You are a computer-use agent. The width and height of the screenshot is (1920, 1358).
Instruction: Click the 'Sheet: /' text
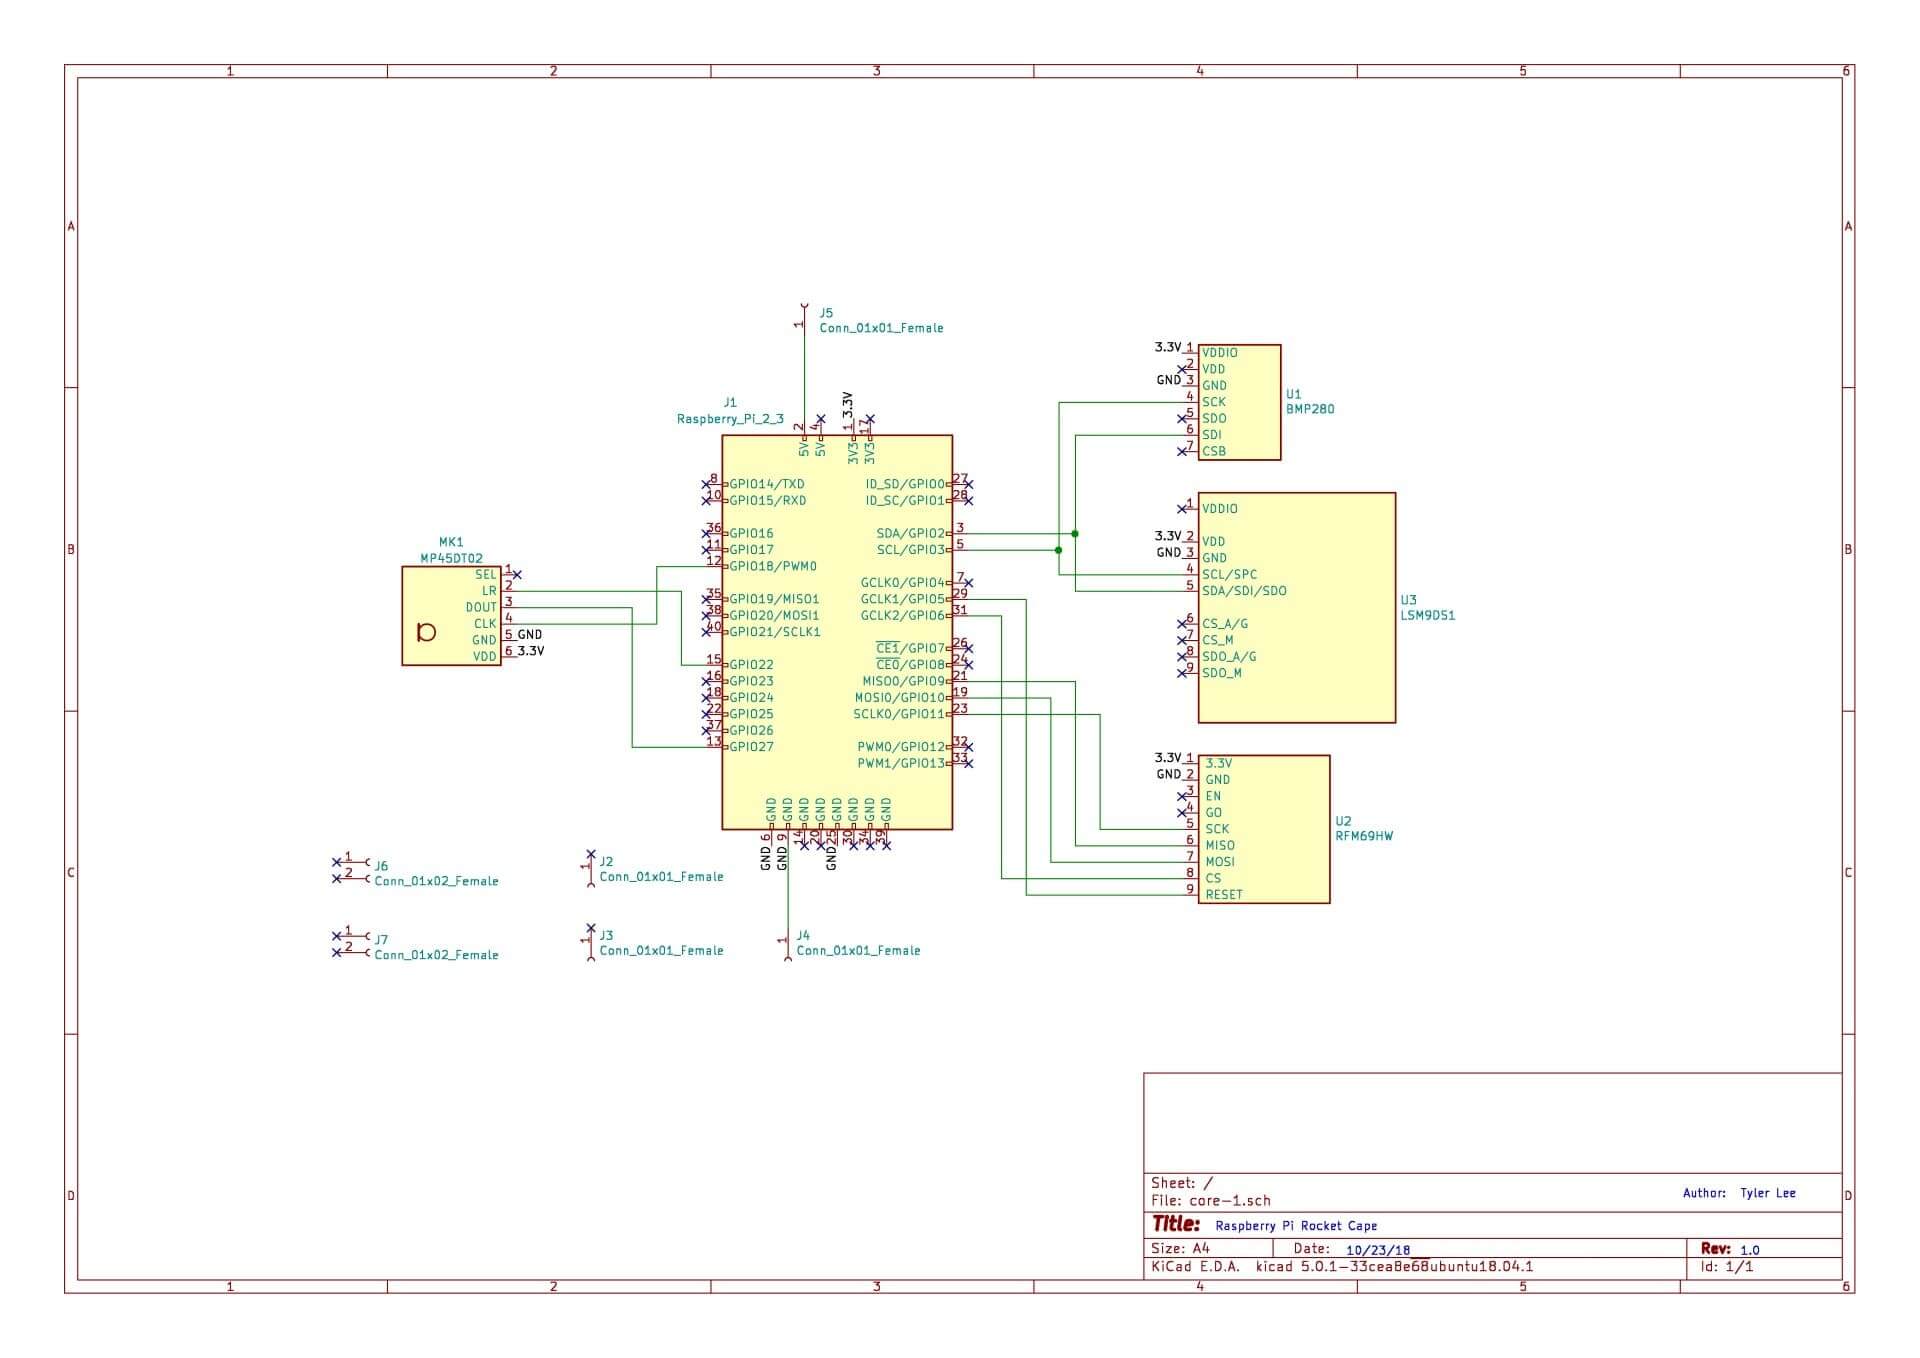click(x=1181, y=1183)
